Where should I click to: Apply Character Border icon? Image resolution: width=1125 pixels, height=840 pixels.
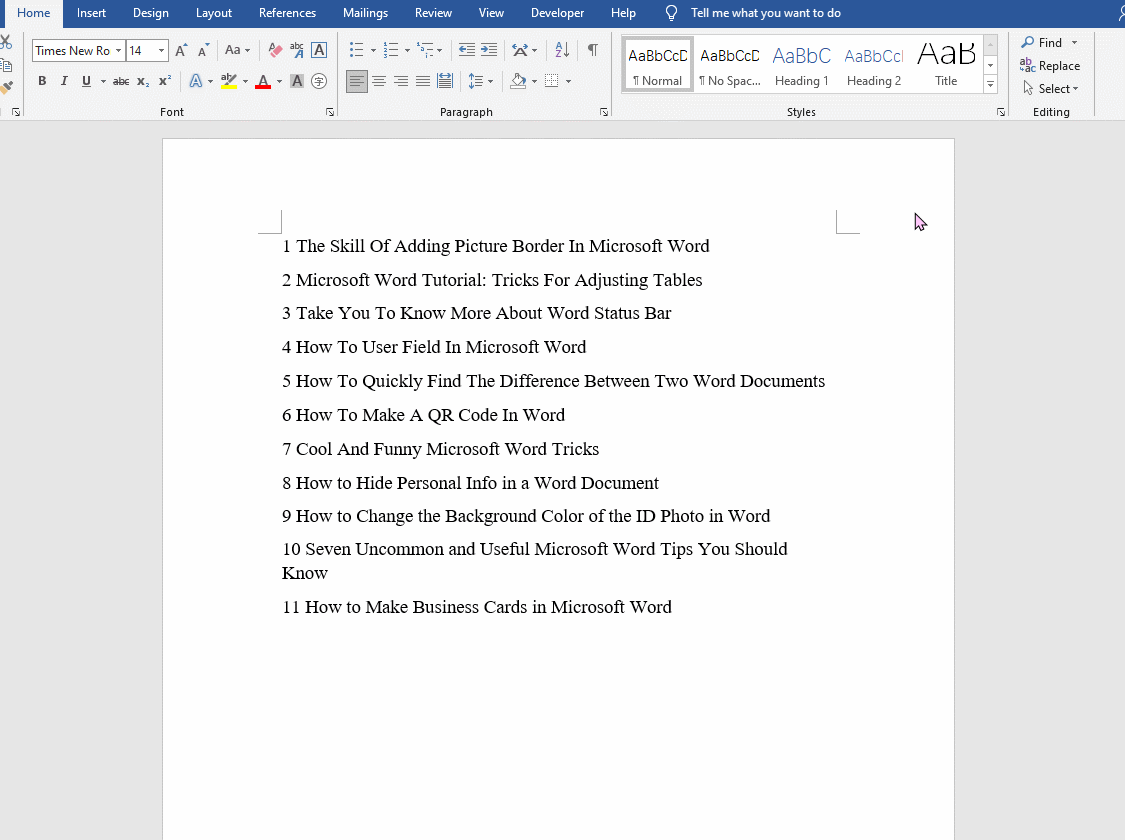point(319,50)
